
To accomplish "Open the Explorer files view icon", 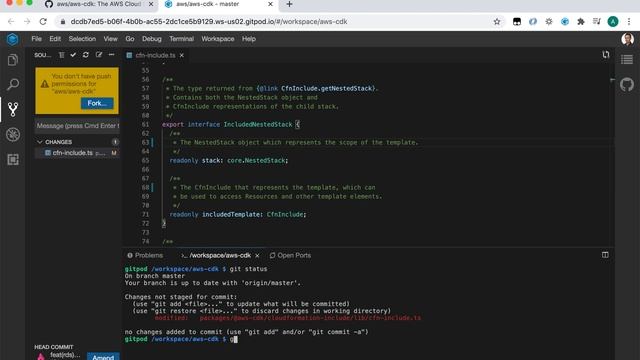I will tap(13, 60).
